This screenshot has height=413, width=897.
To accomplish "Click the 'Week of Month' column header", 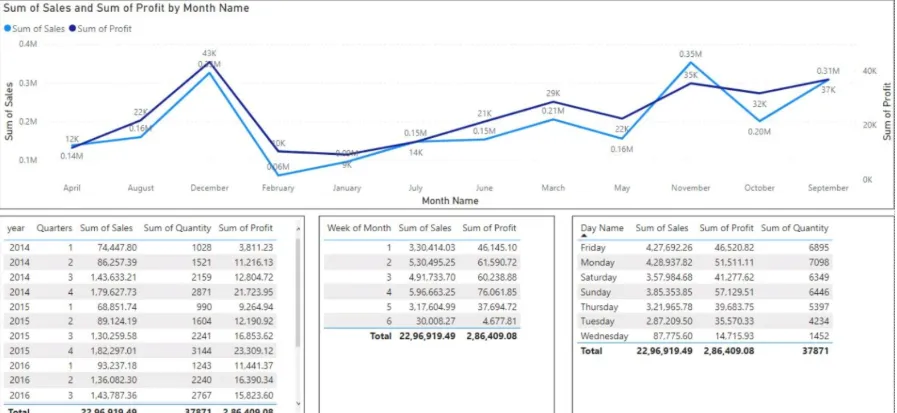I will 359,228.
